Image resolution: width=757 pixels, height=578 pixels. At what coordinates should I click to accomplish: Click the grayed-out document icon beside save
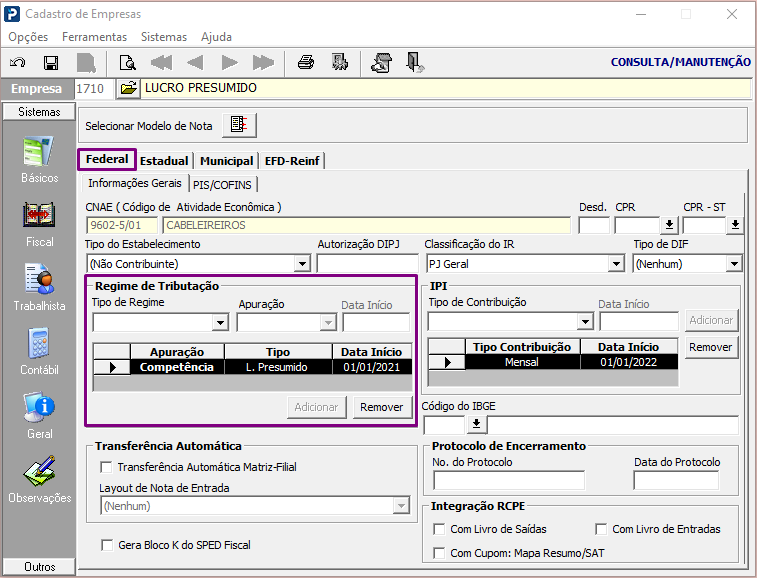pyautogui.click(x=86, y=63)
